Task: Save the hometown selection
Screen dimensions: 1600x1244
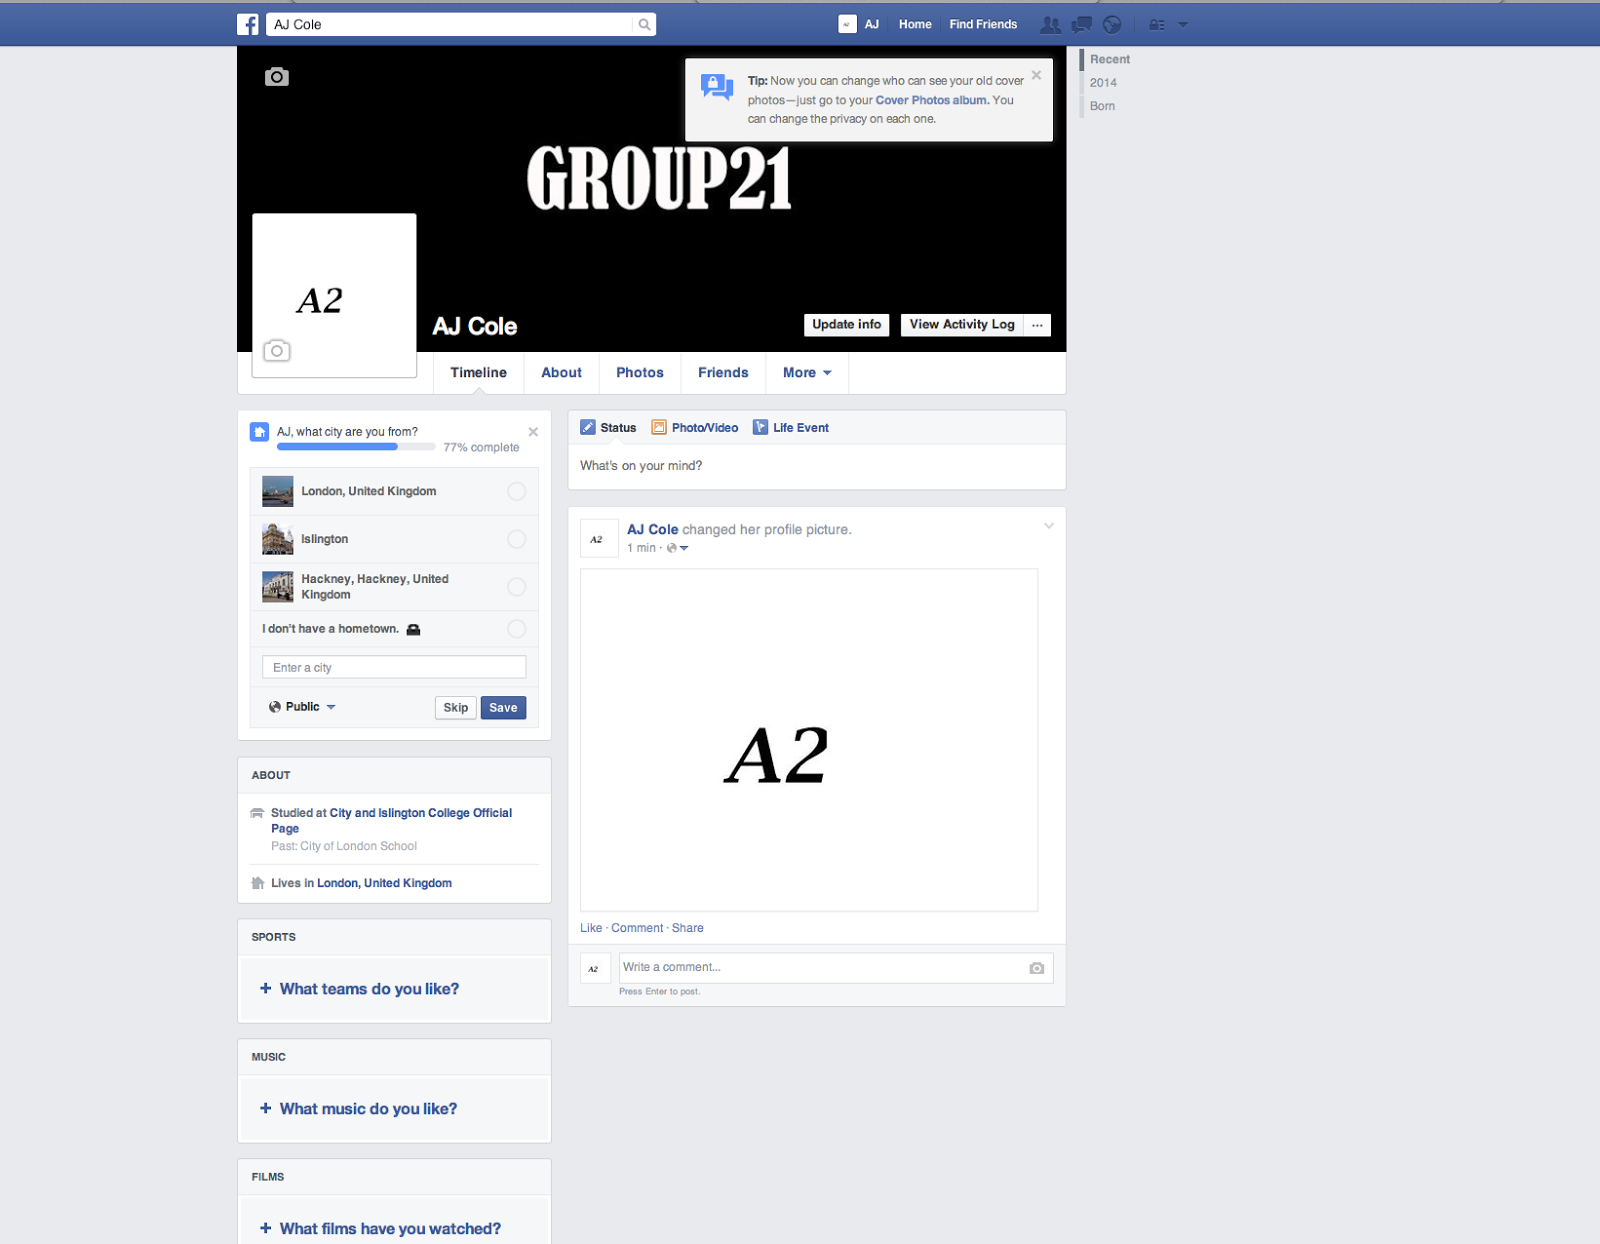Action: (503, 707)
